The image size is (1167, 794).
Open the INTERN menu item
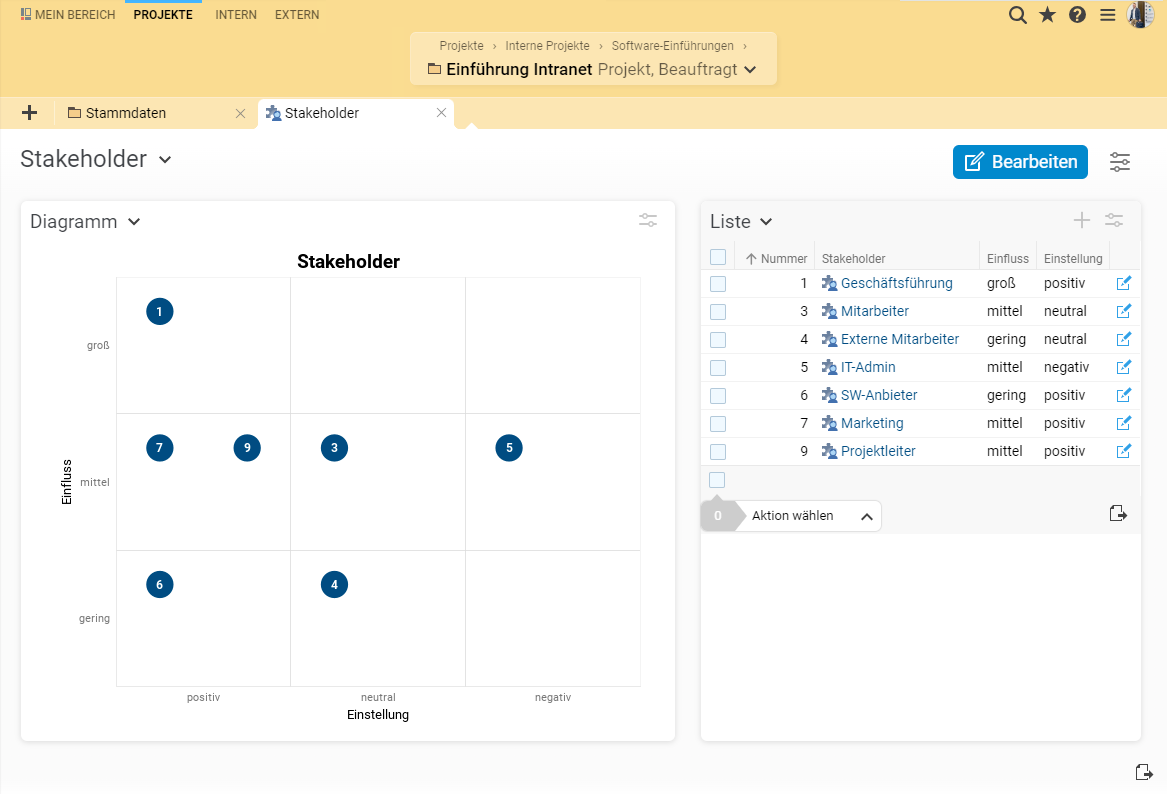[236, 15]
